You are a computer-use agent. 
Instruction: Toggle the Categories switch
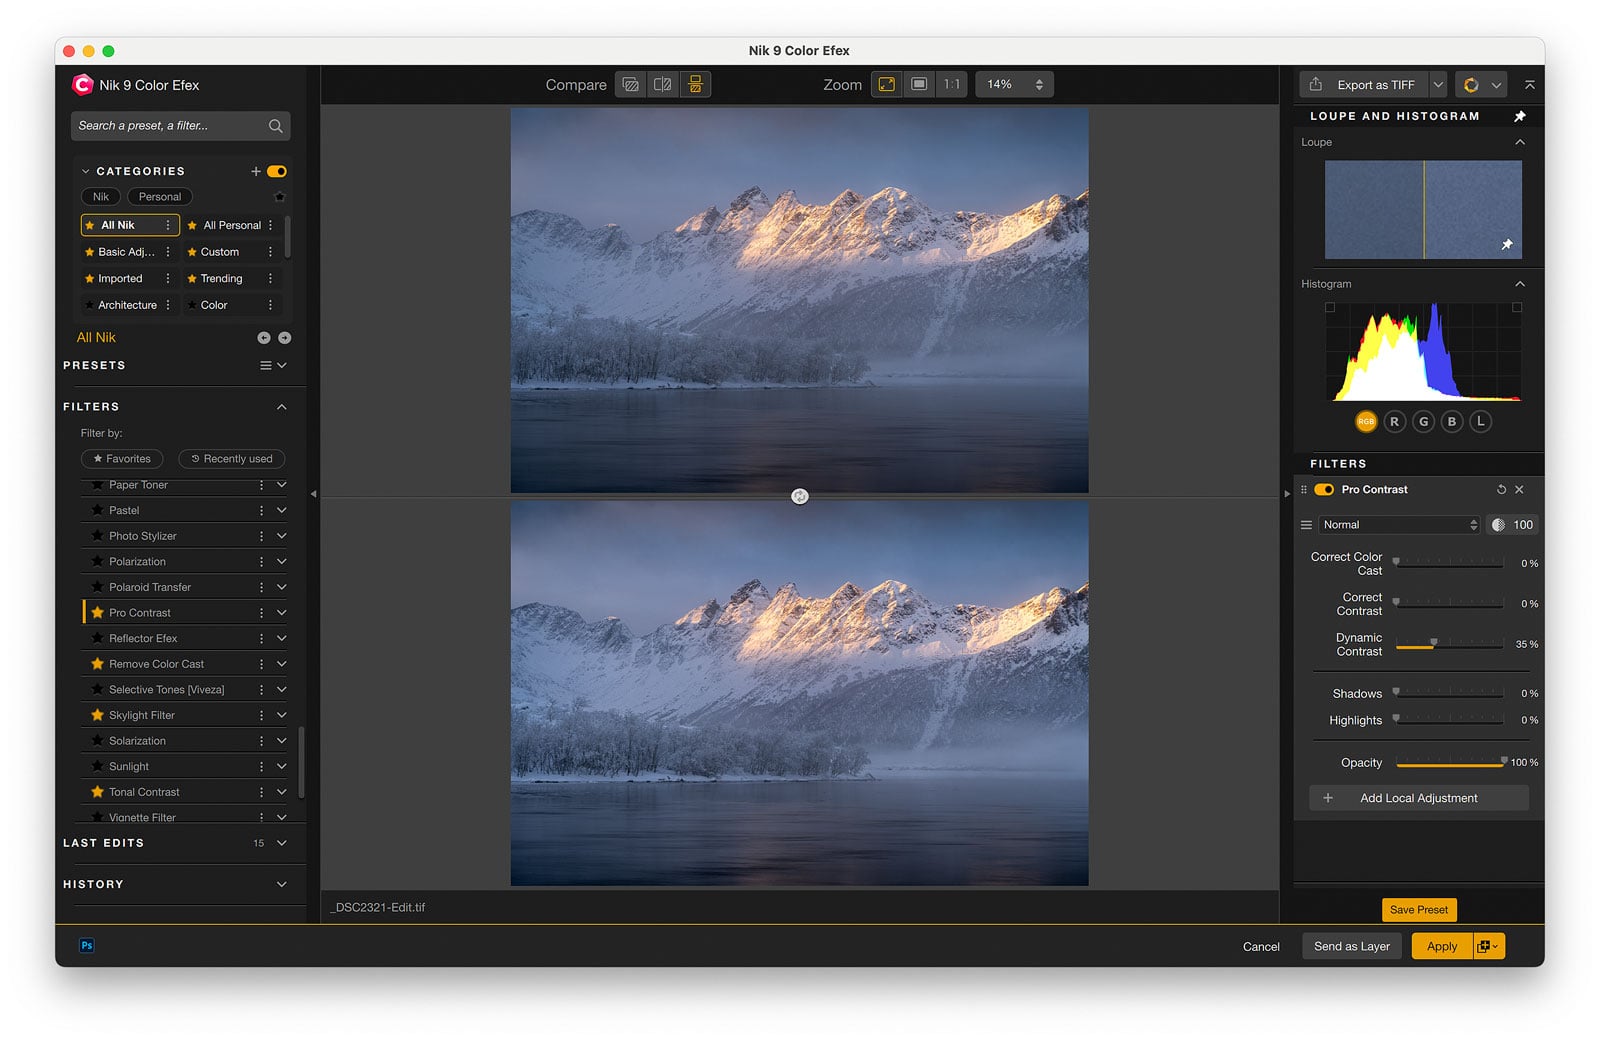coord(277,172)
